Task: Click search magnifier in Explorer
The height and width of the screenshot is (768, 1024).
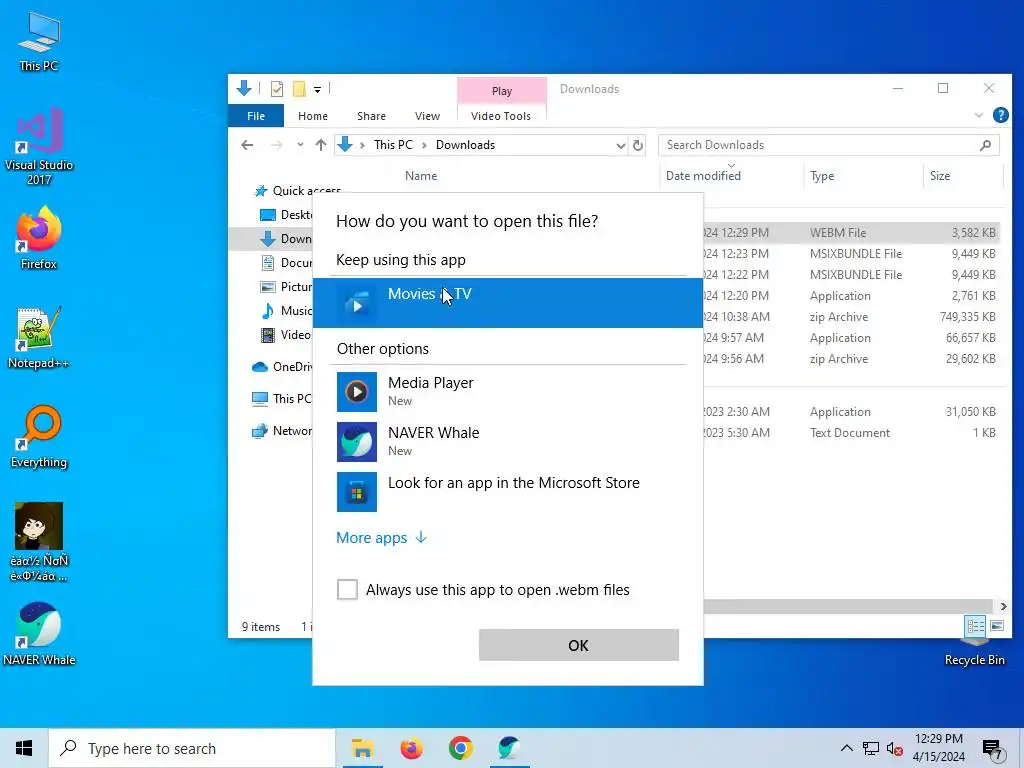Action: click(x=985, y=145)
